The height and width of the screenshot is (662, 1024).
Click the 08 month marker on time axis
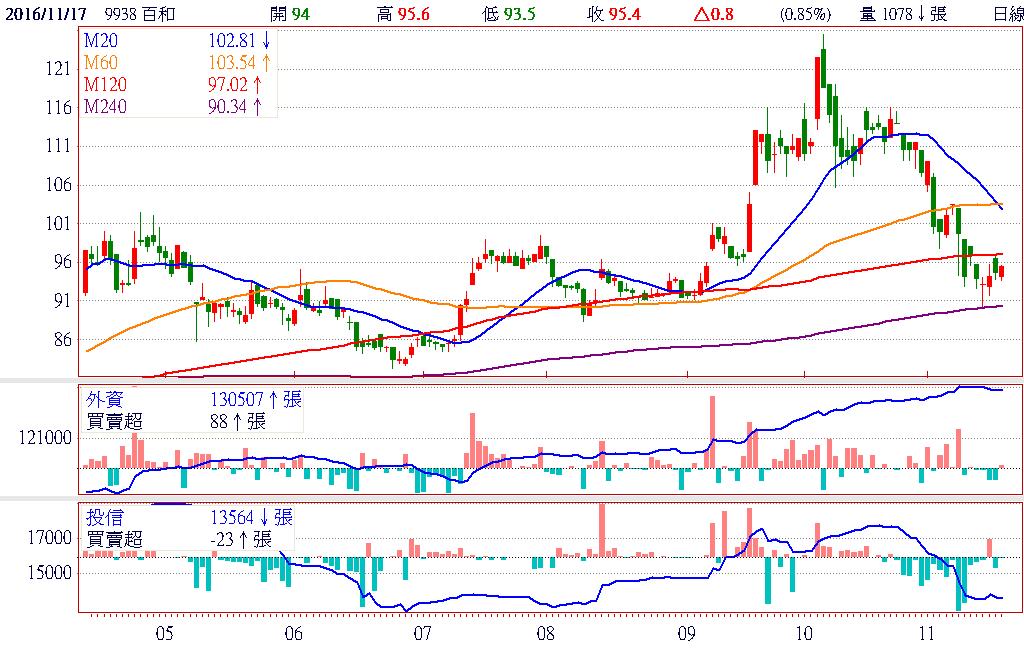[545, 634]
